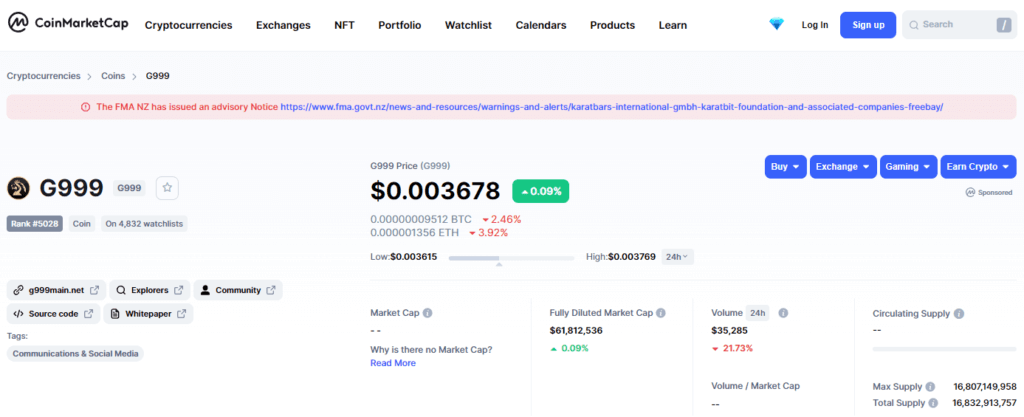Open the g999main.net website link
The height and width of the screenshot is (417, 1024).
tap(56, 290)
